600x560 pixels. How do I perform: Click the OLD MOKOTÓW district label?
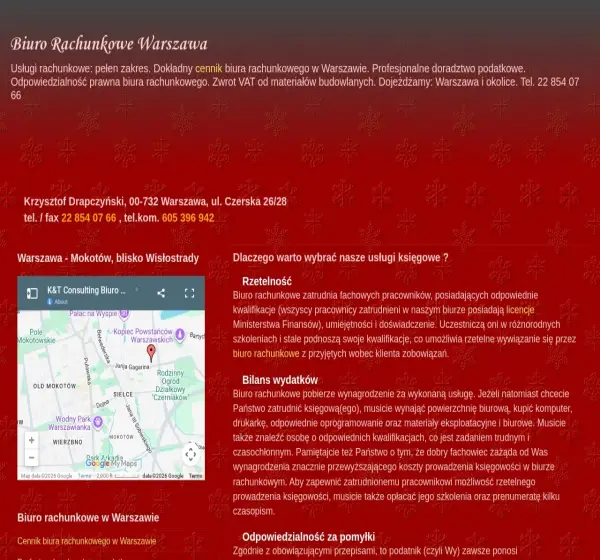coord(54,386)
